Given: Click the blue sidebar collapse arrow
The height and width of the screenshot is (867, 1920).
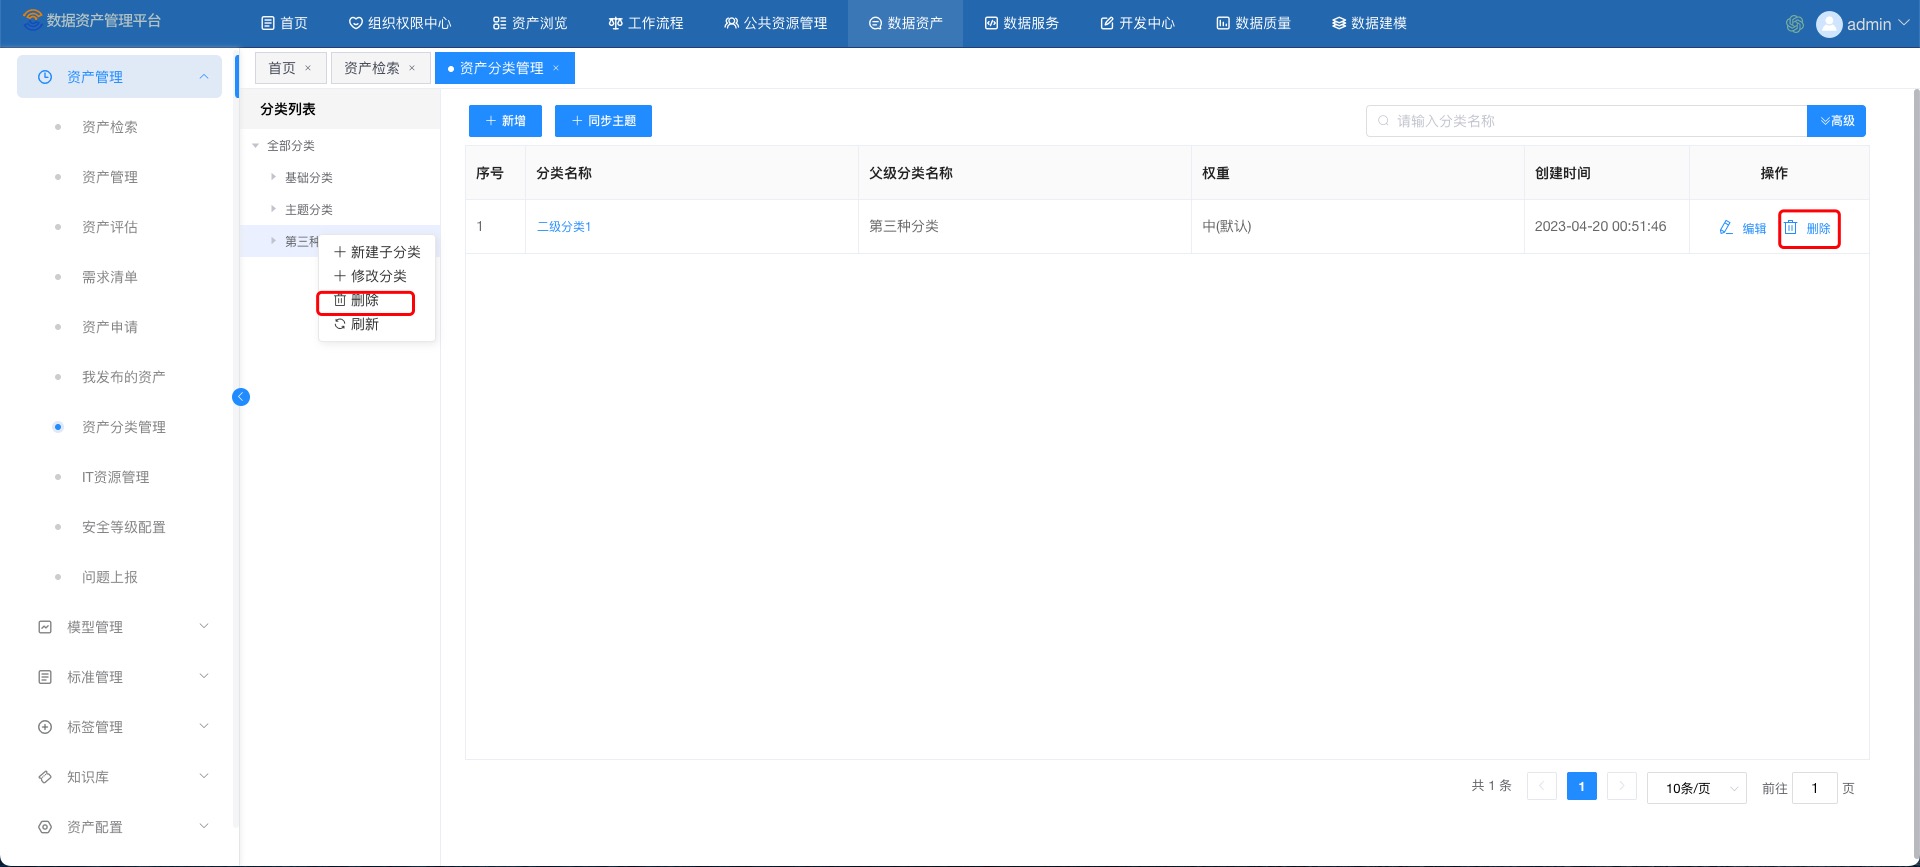Looking at the screenshot, I should point(241,397).
